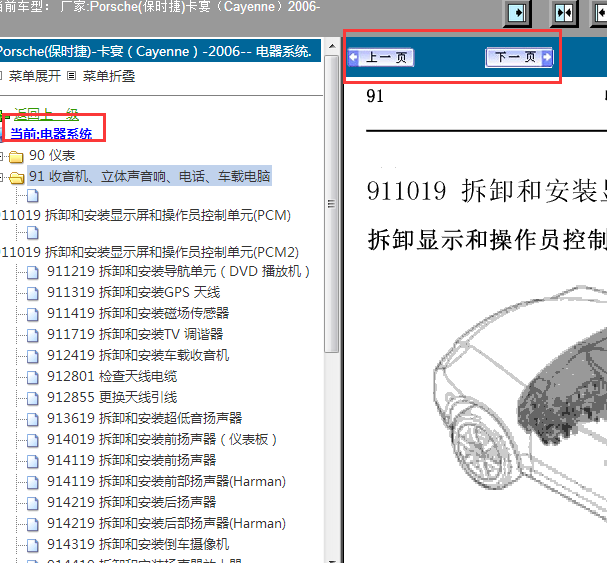
Task: Click page icon of 914119 前部扬声器(Harman)
Action: tap(33, 482)
